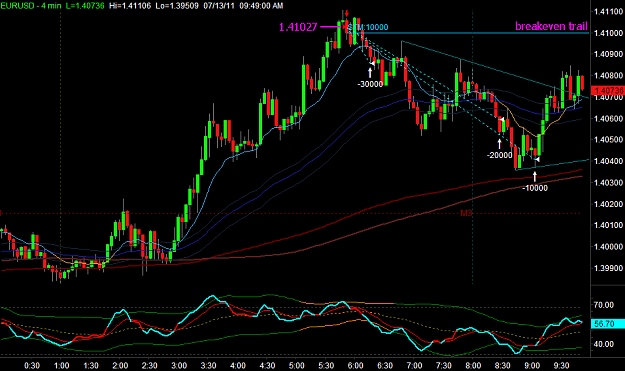Click the 4:00 time axis label
The height and width of the screenshot is (371, 625).
[238, 365]
